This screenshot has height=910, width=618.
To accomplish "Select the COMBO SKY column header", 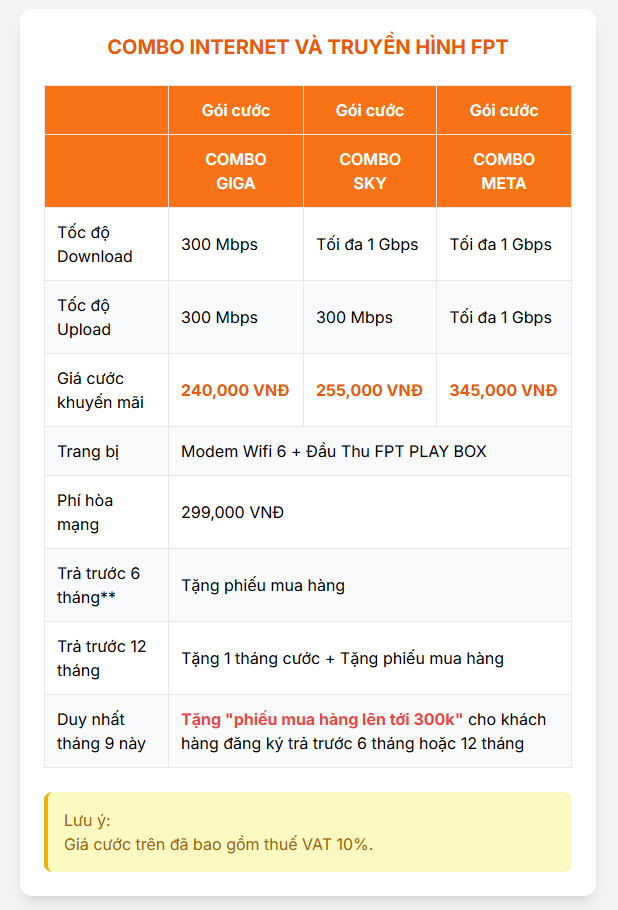I will click(370, 171).
